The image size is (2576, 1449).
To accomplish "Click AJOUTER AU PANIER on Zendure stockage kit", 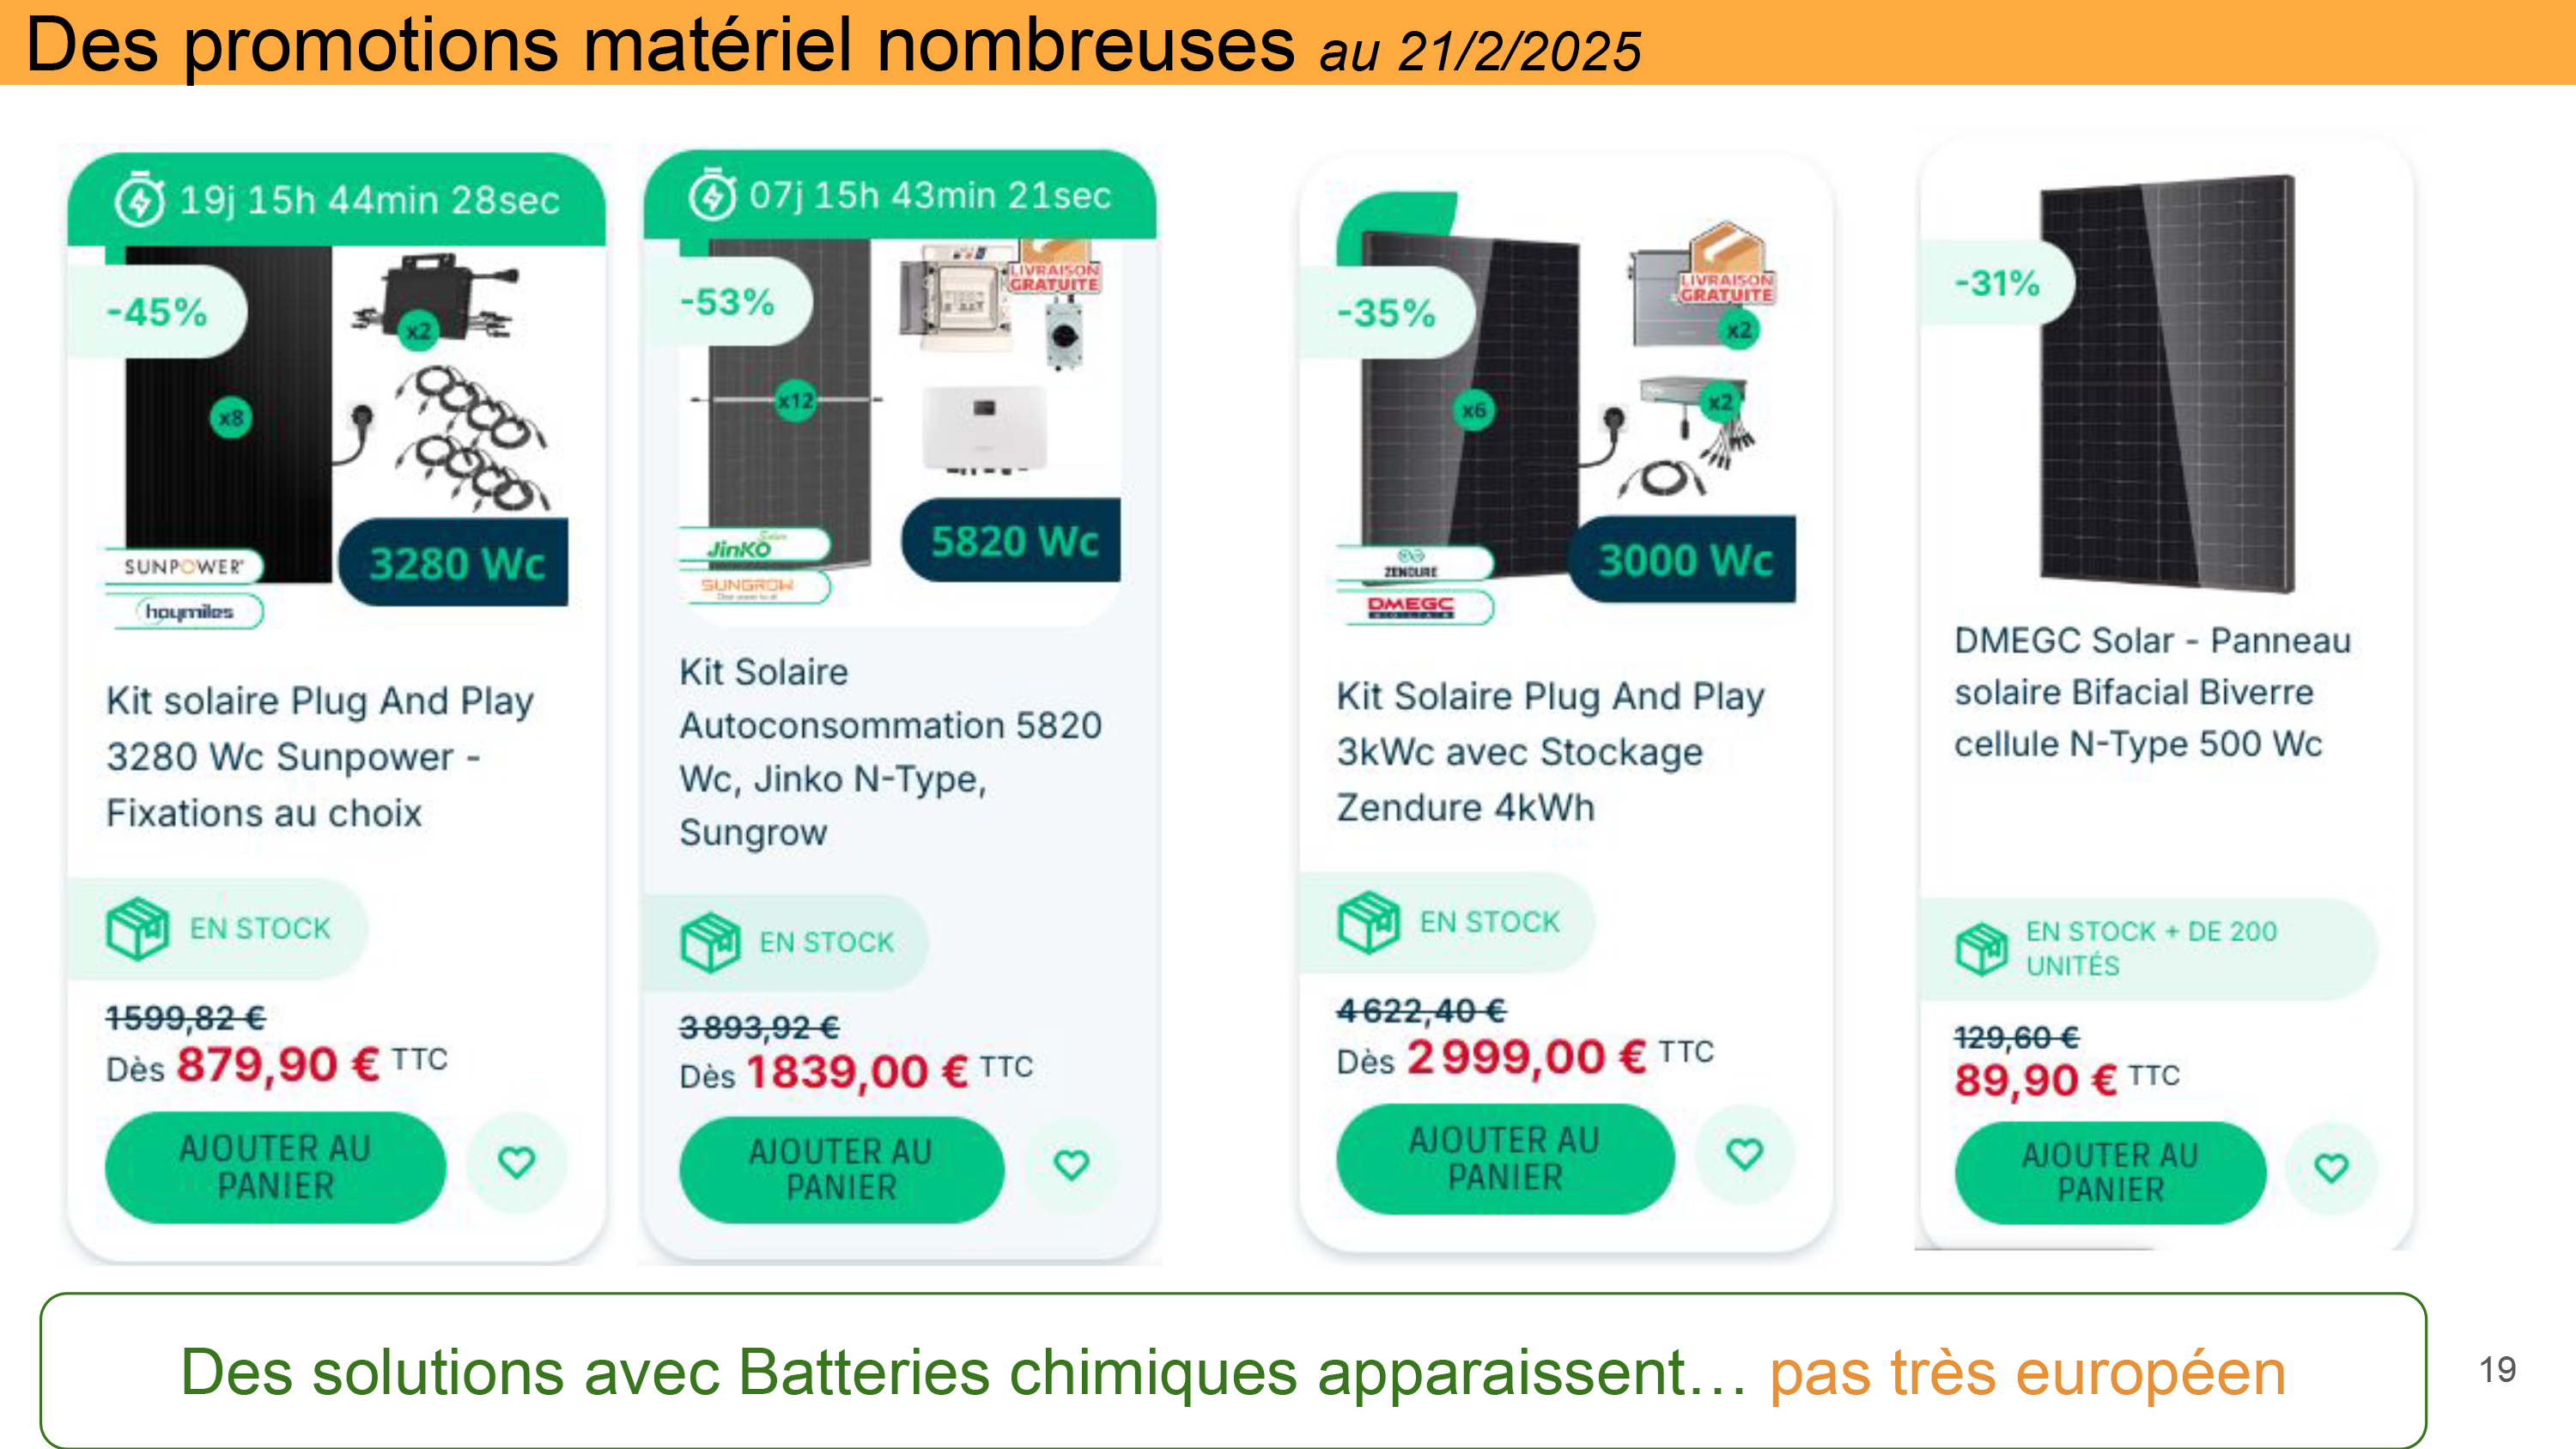I will [x=1504, y=1157].
